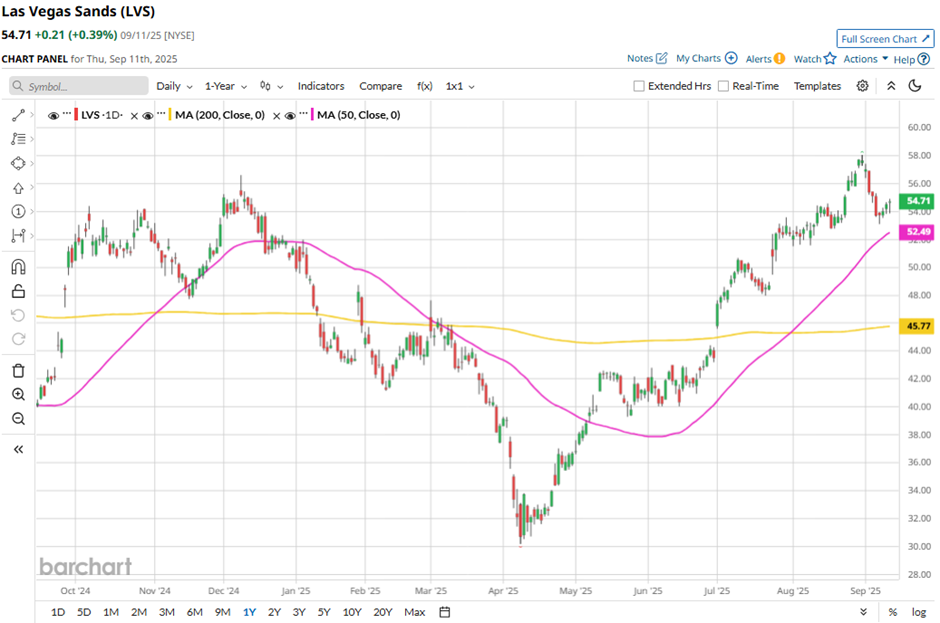Click the Notes link
940x623 pixels.
[x=640, y=58]
